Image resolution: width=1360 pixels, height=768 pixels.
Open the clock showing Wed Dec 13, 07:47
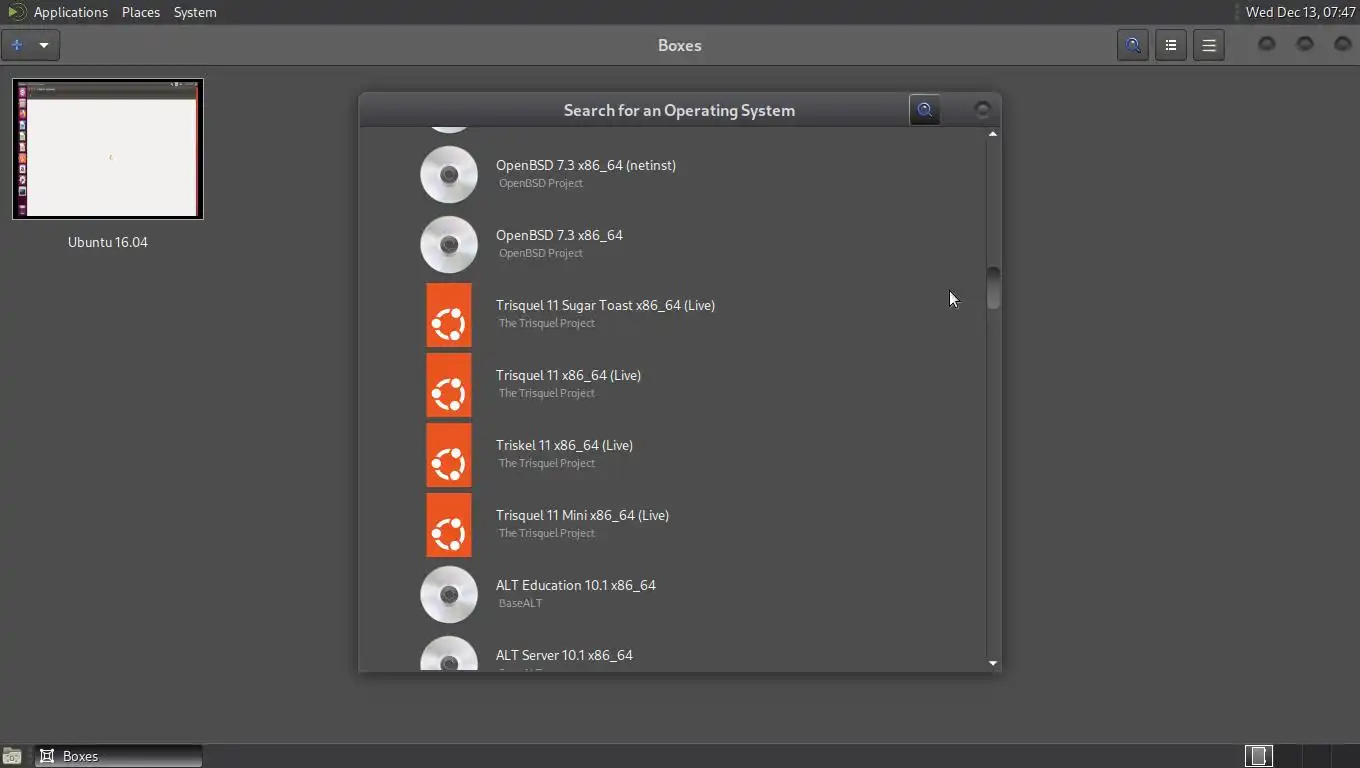pyautogui.click(x=1300, y=12)
